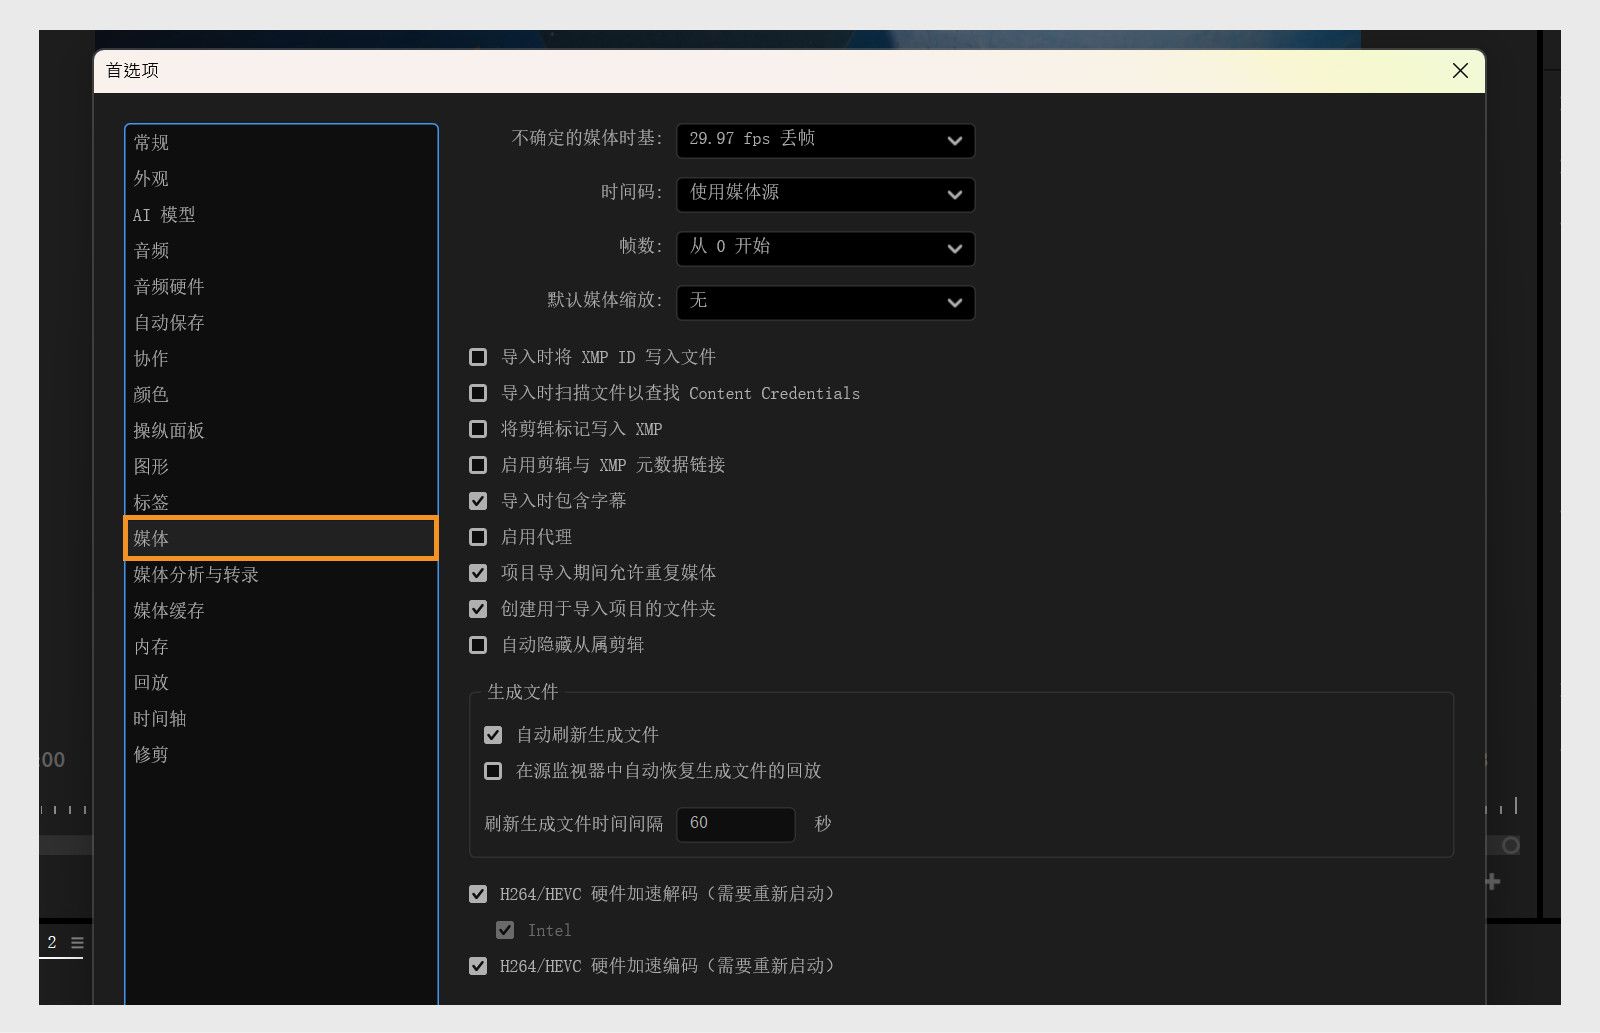
Task: Enable 启用剪辑与 XMP 元数据链接
Action: pos(477,464)
